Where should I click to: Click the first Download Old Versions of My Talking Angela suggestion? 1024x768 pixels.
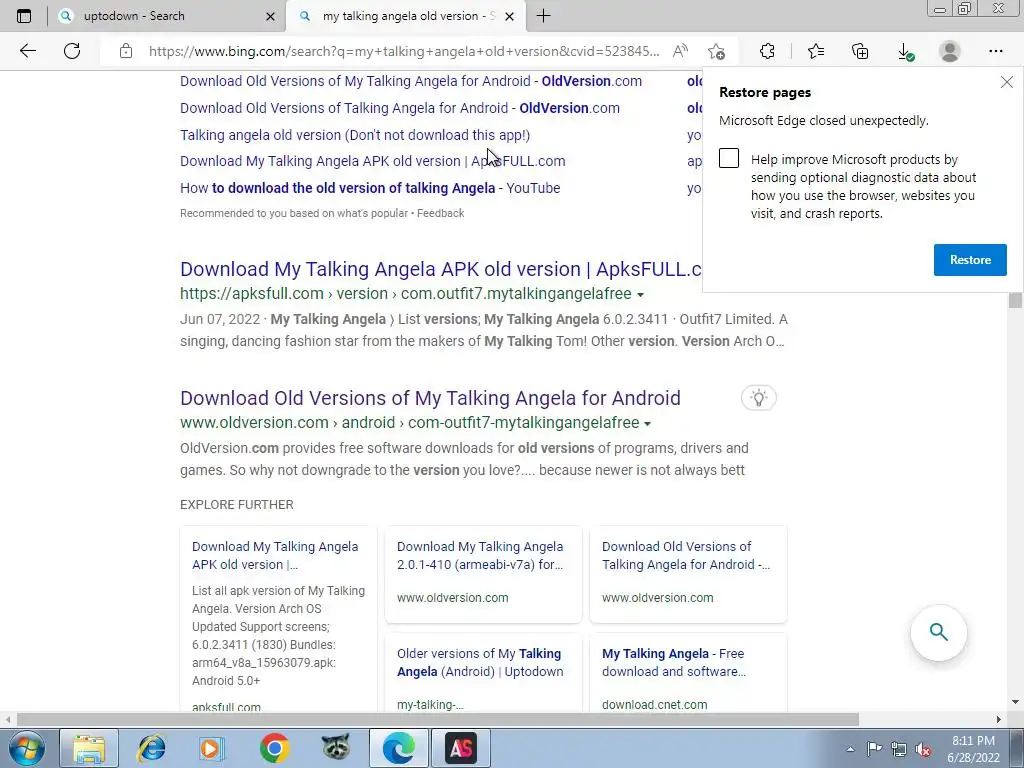coord(411,82)
